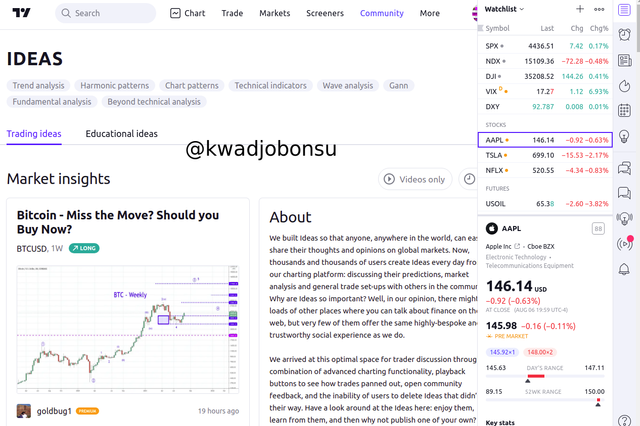
Task: Add symbol with the plus icon in Watchlist
Action: [x=580, y=9]
